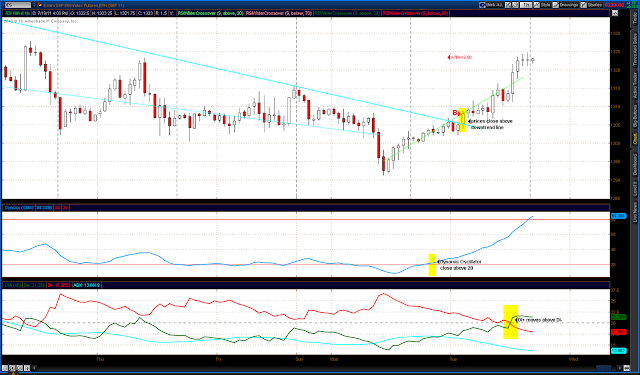This screenshot has height=375, width=640.
Task: Click the Drawings pencil icon
Action: (556, 5)
